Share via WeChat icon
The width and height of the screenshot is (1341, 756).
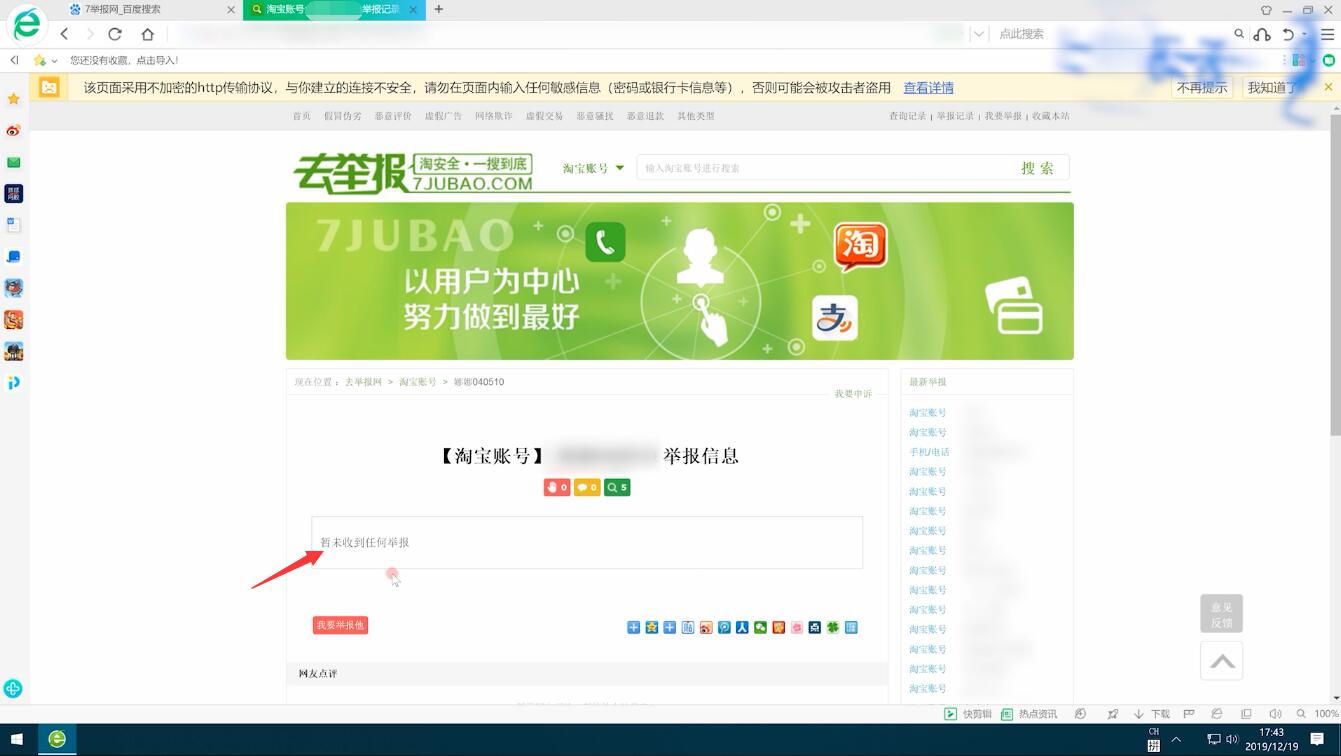pos(760,627)
